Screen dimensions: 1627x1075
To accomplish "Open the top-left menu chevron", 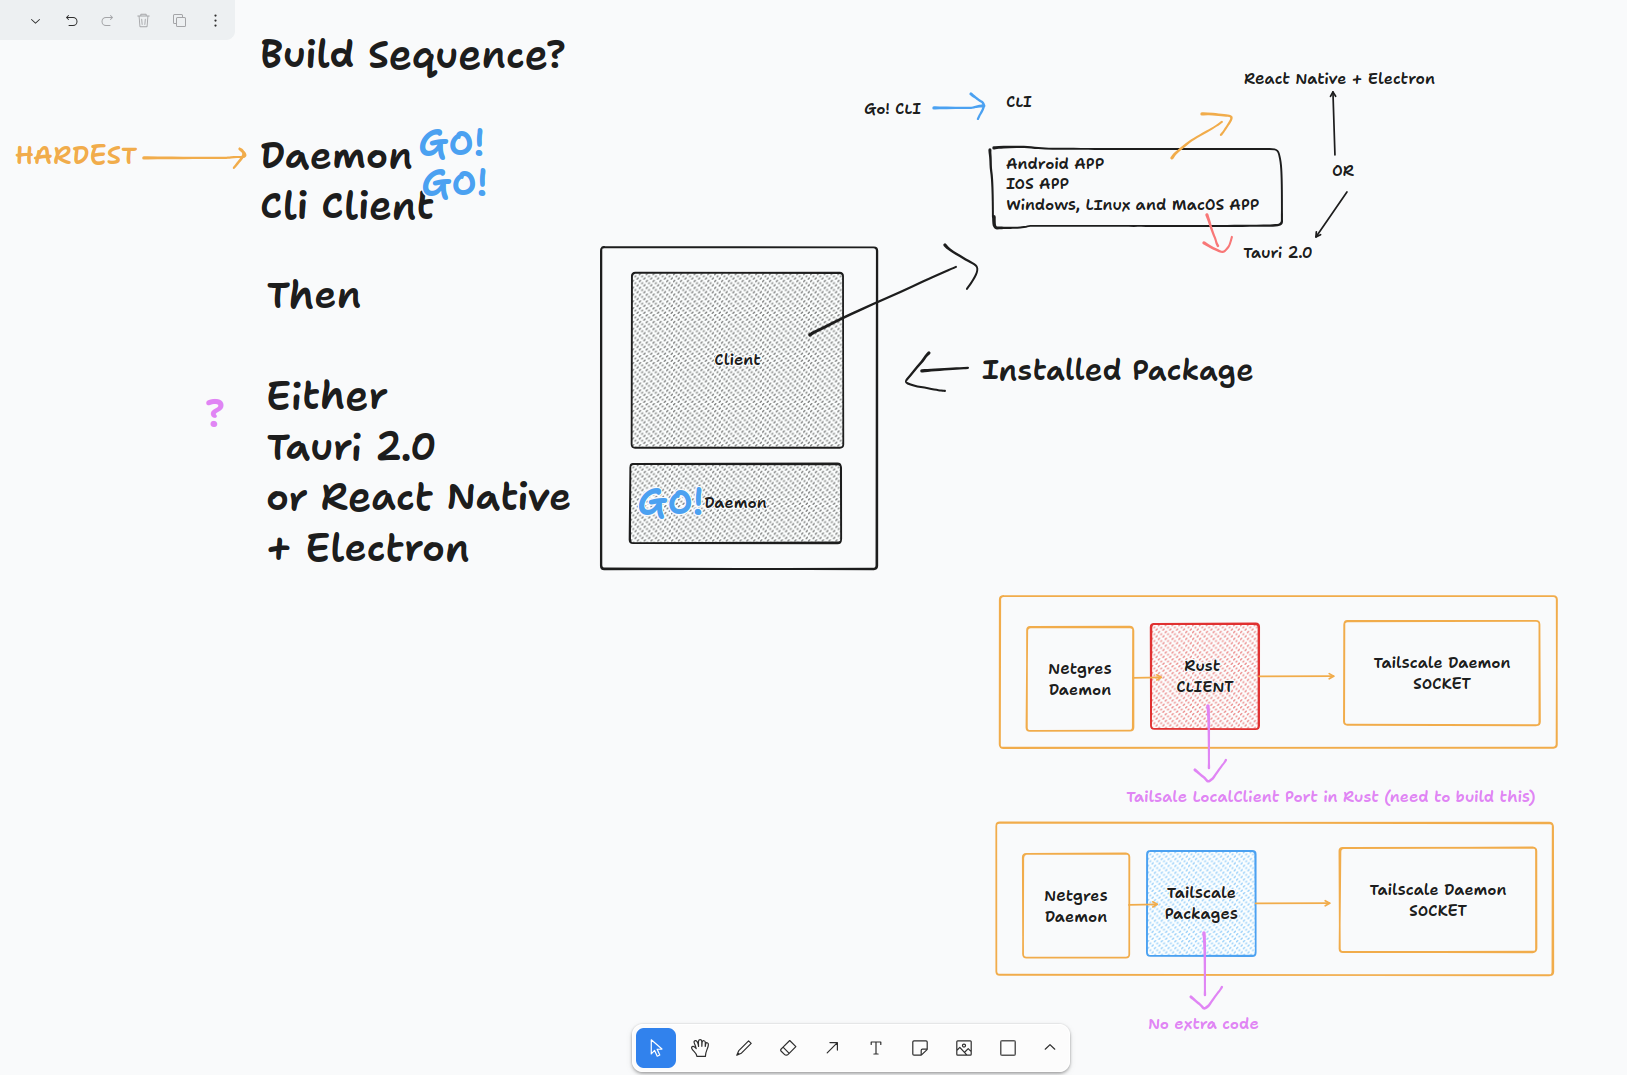I will tap(35, 20).
